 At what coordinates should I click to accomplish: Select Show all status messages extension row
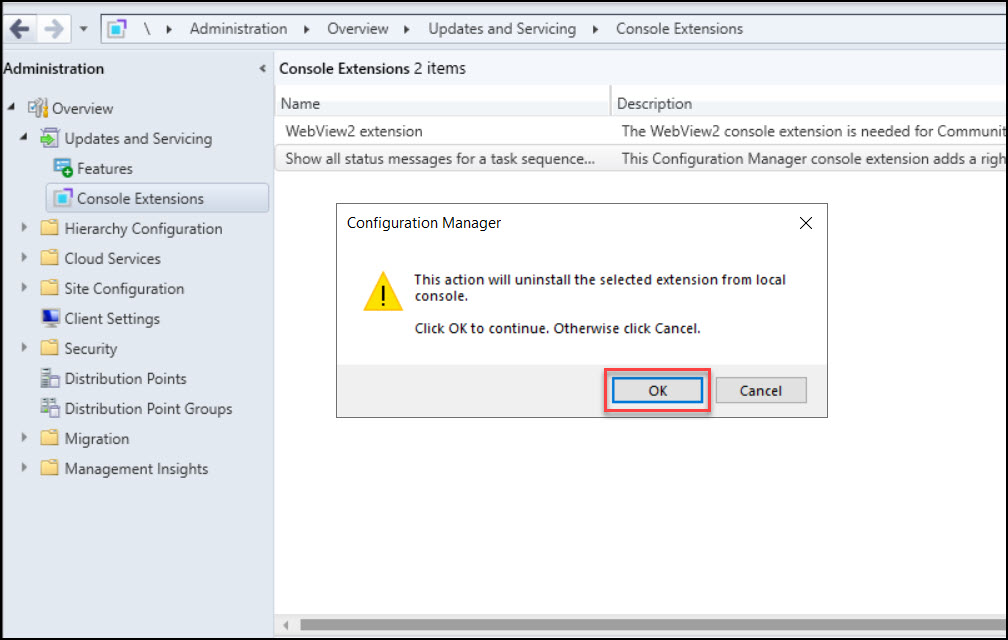click(640, 159)
